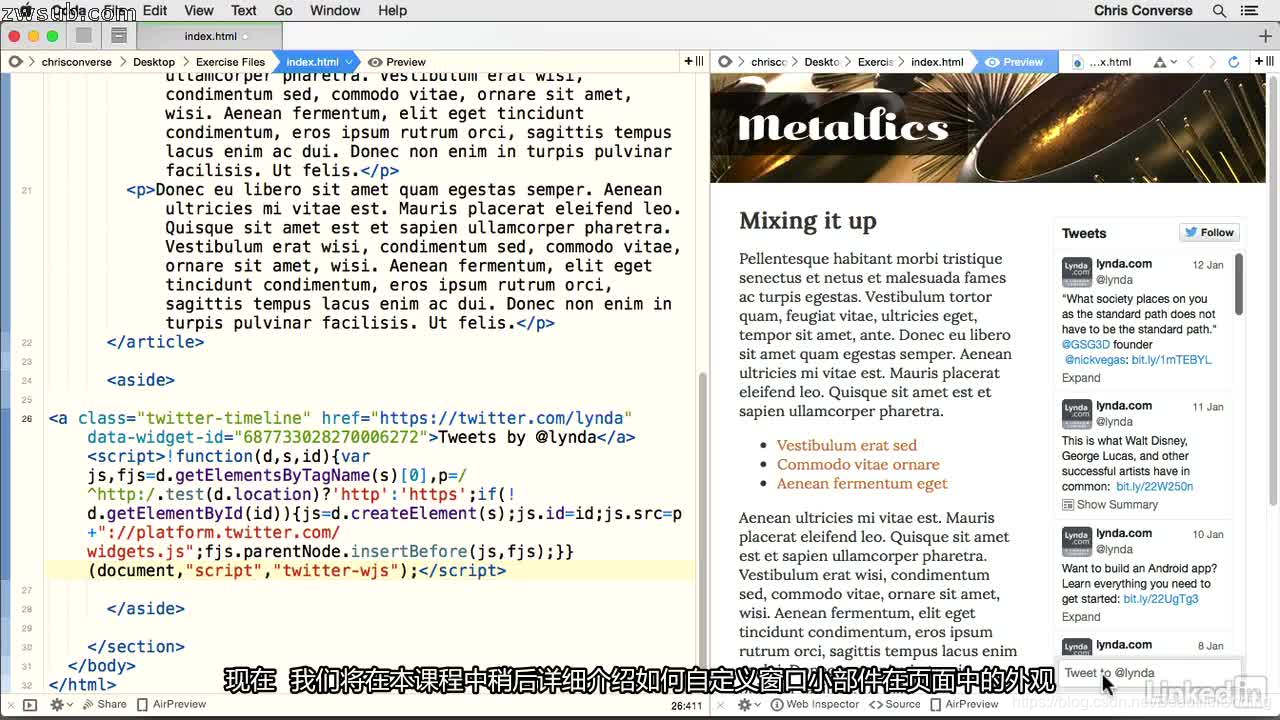Open the Help menu
This screenshot has height=720, width=1280.
coord(392,10)
